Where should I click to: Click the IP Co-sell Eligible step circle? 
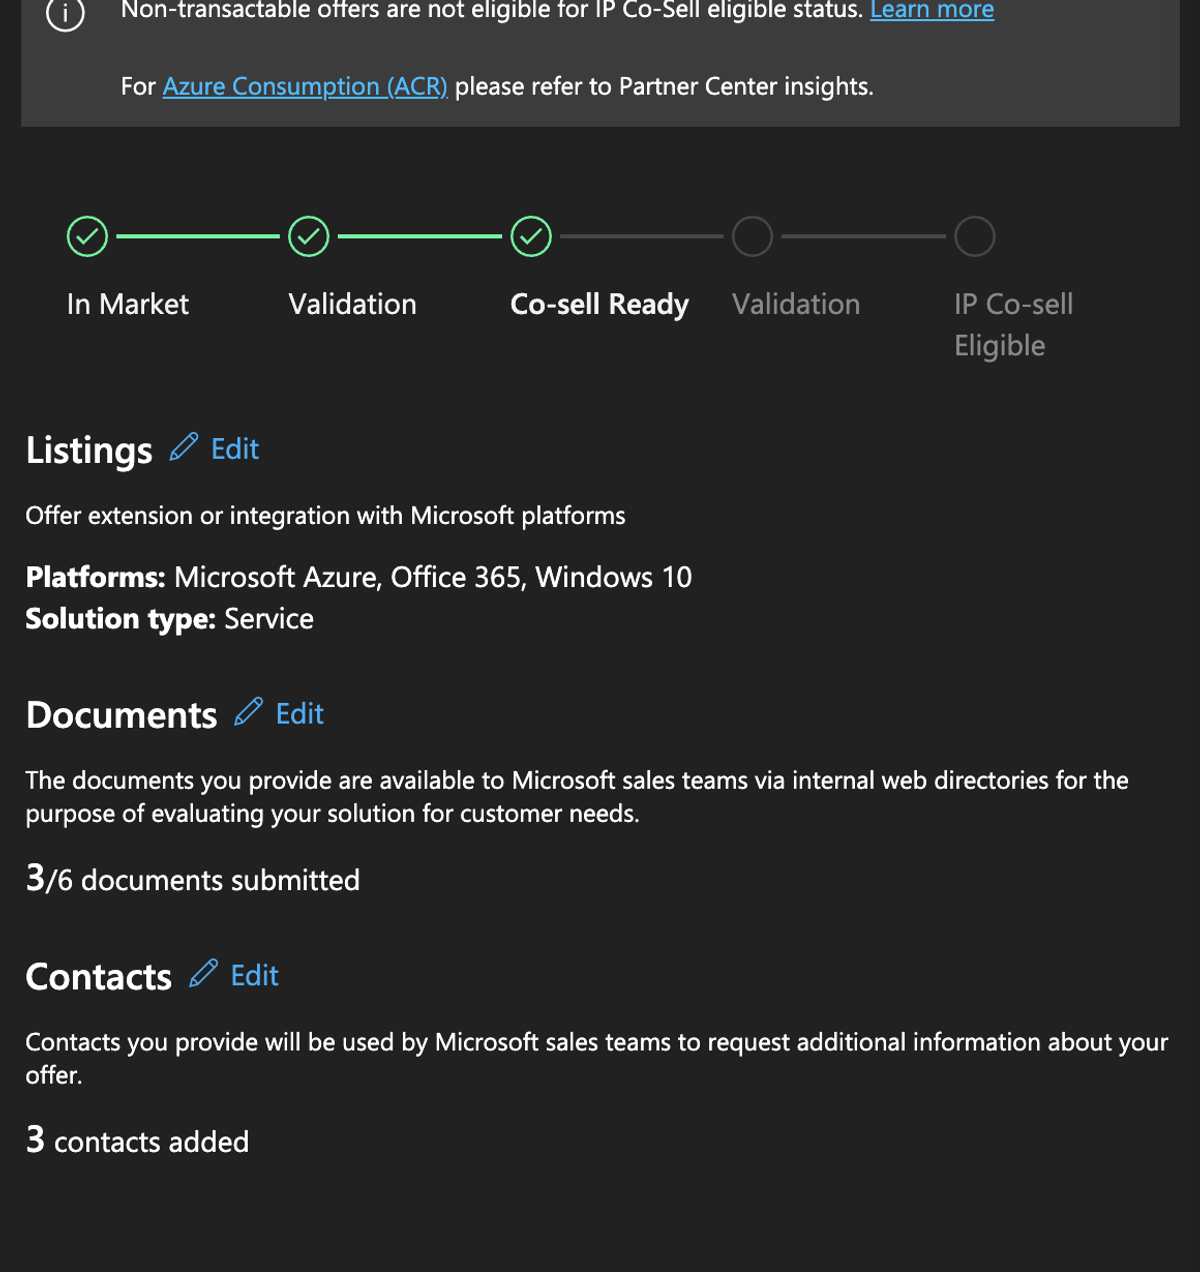pos(974,237)
